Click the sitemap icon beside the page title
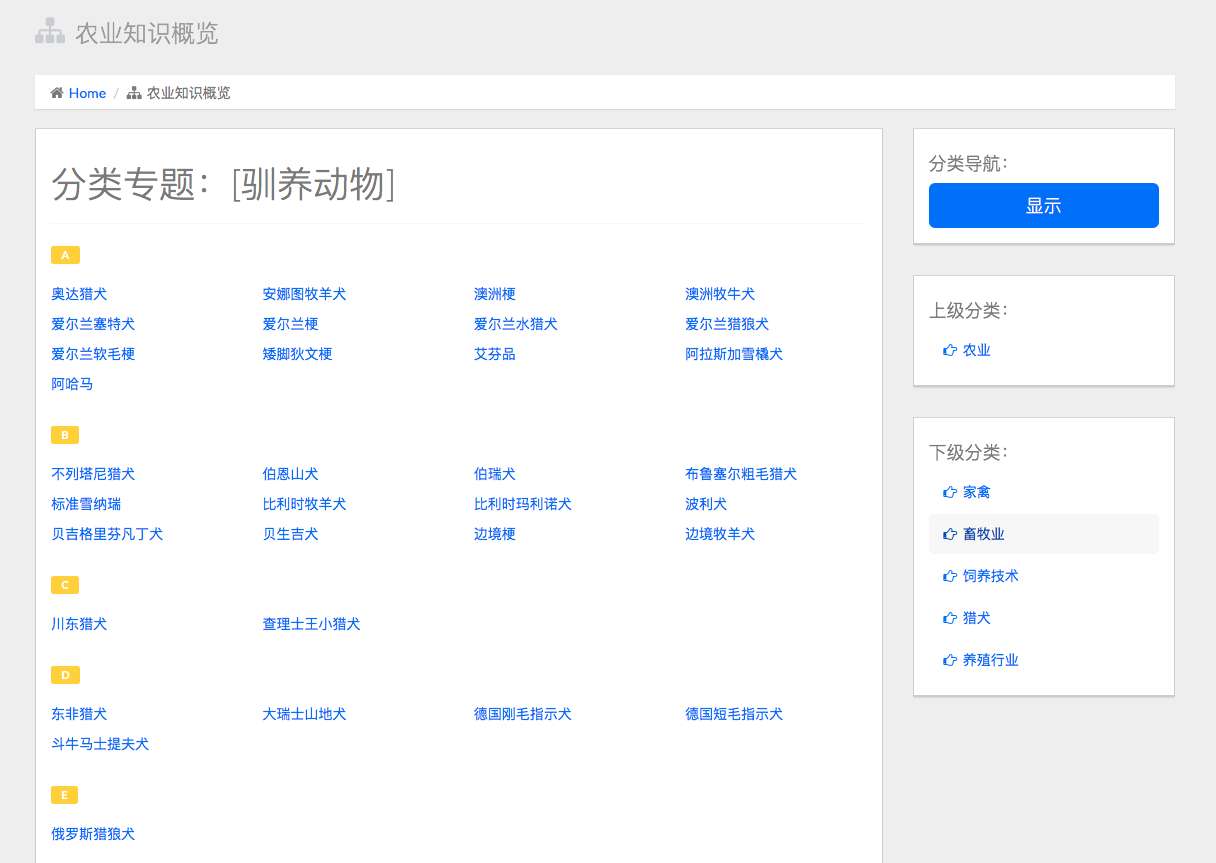1216x863 pixels. (50, 32)
